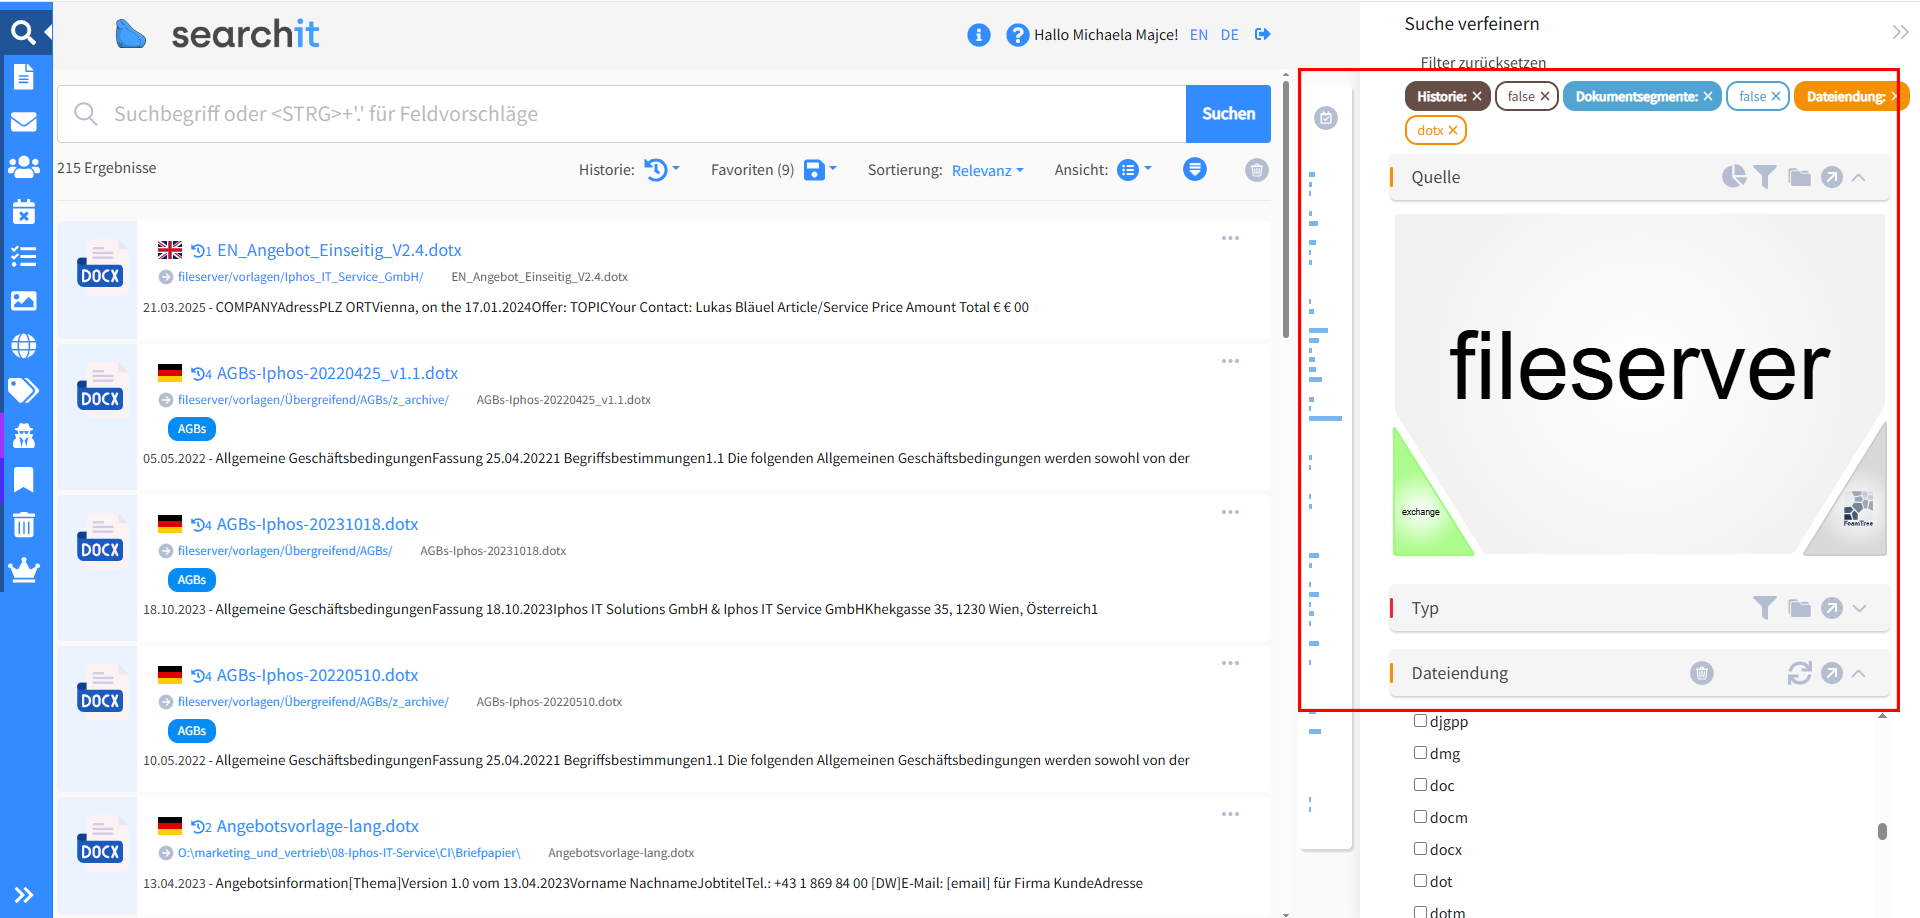Switch interface language to DE
The image size is (1920, 918).
click(1229, 34)
